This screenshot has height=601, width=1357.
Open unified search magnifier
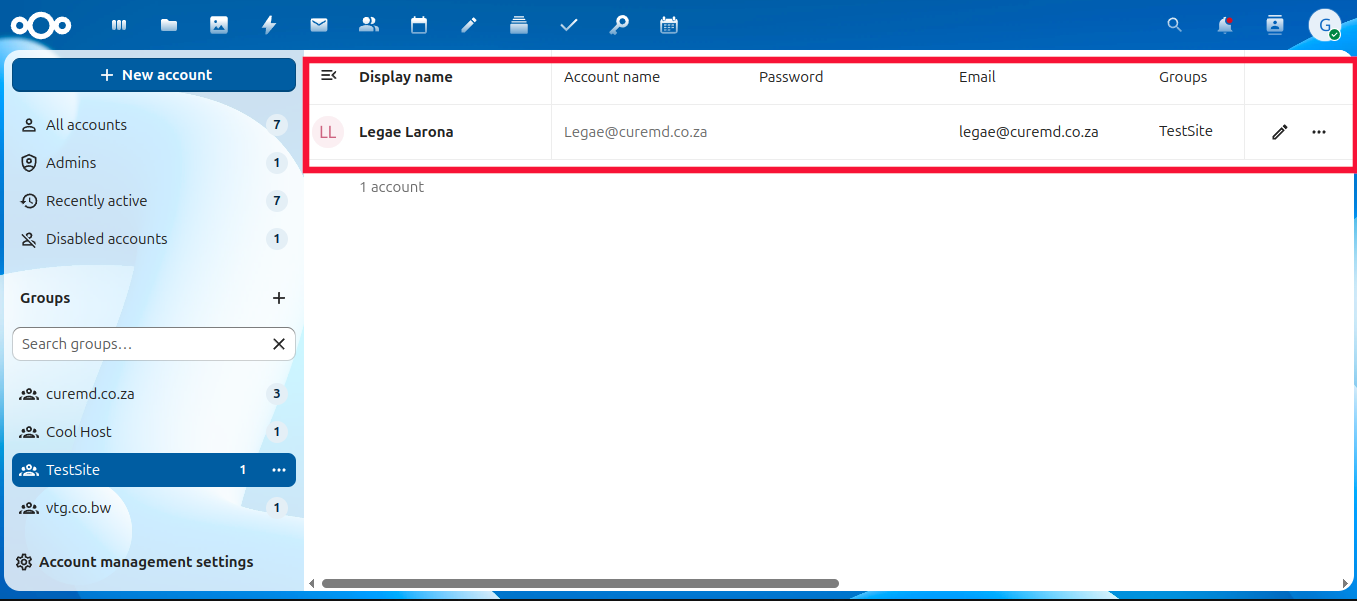click(1175, 25)
